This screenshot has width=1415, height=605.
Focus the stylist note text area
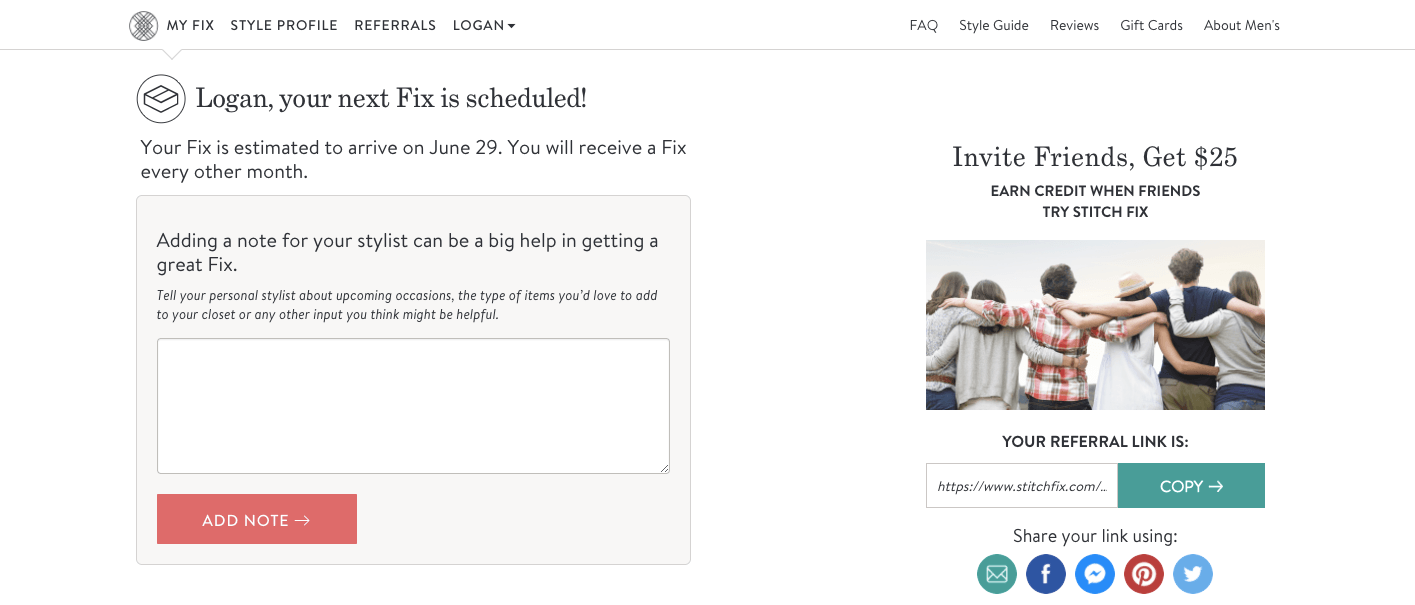413,406
